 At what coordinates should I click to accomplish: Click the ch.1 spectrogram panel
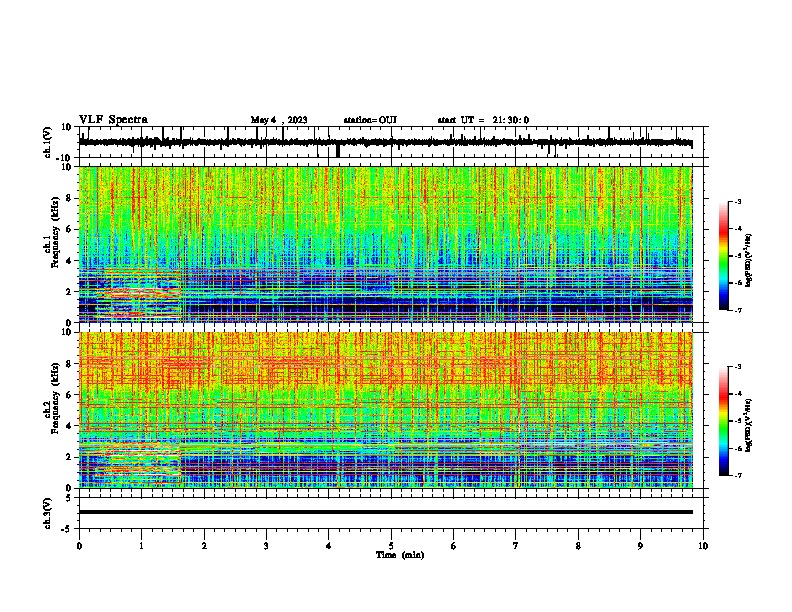pyautogui.click(x=386, y=244)
